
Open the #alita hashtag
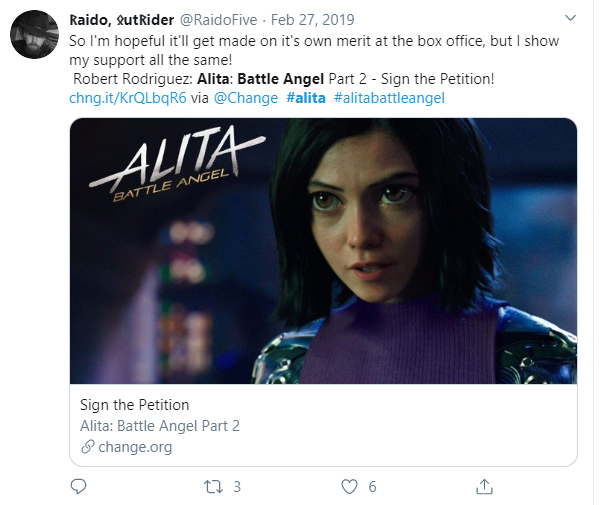coord(306,98)
